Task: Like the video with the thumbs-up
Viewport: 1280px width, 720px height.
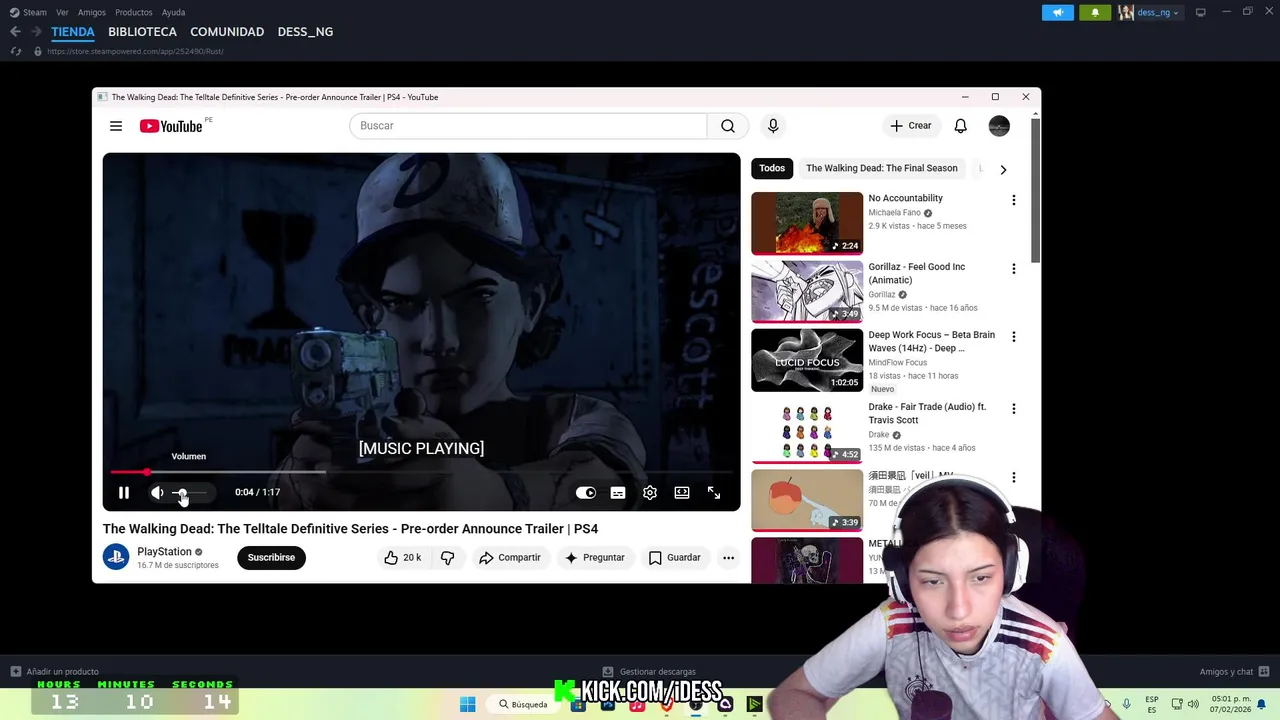Action: pyautogui.click(x=402, y=558)
